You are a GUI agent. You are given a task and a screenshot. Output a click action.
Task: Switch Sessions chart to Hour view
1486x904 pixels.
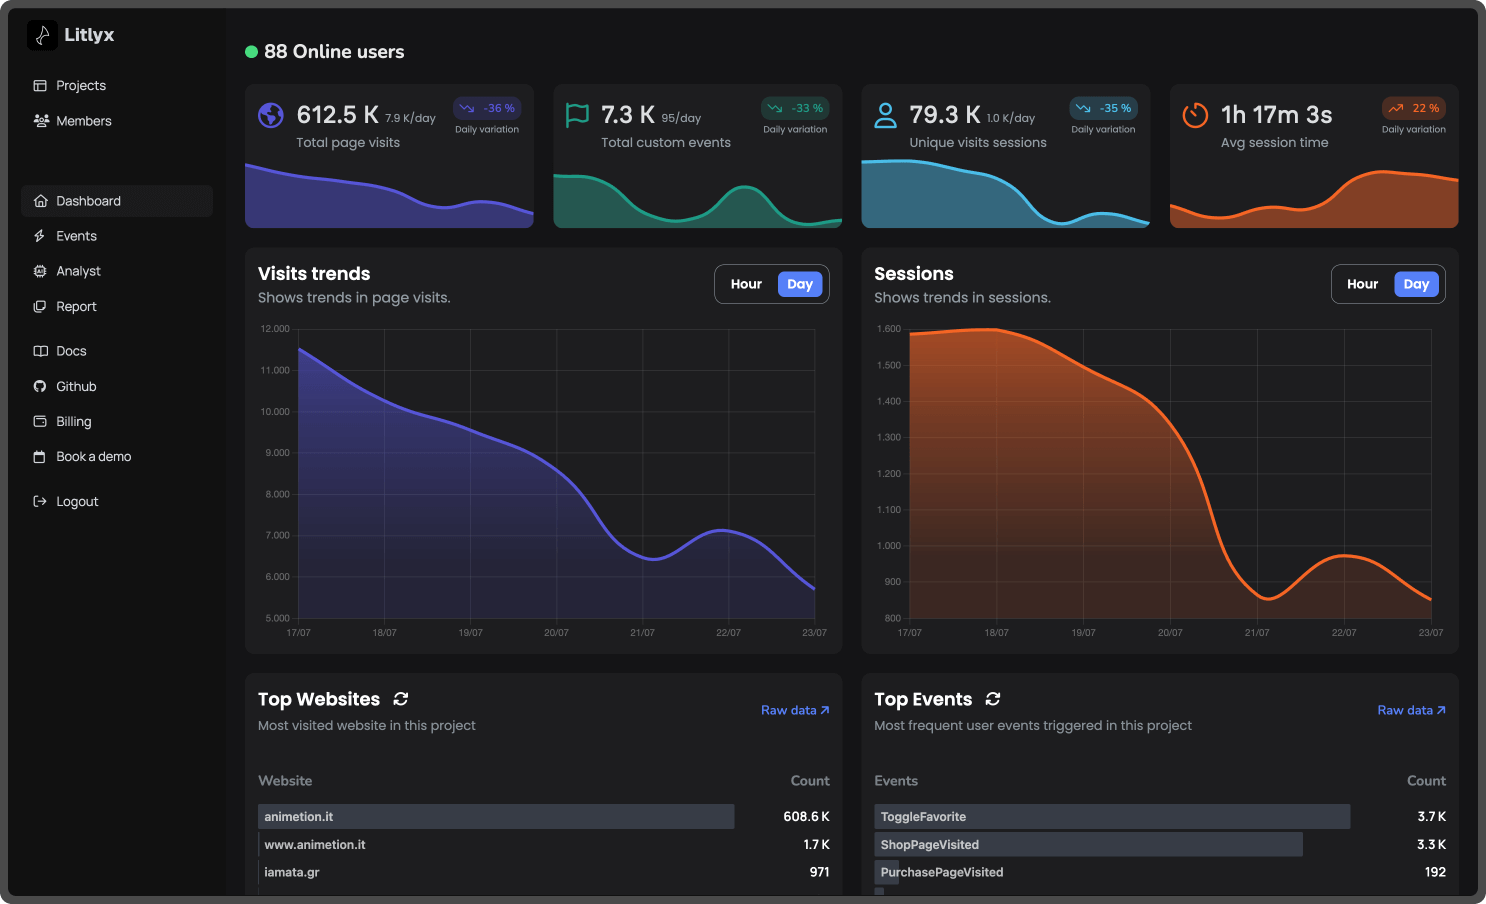[1362, 284]
